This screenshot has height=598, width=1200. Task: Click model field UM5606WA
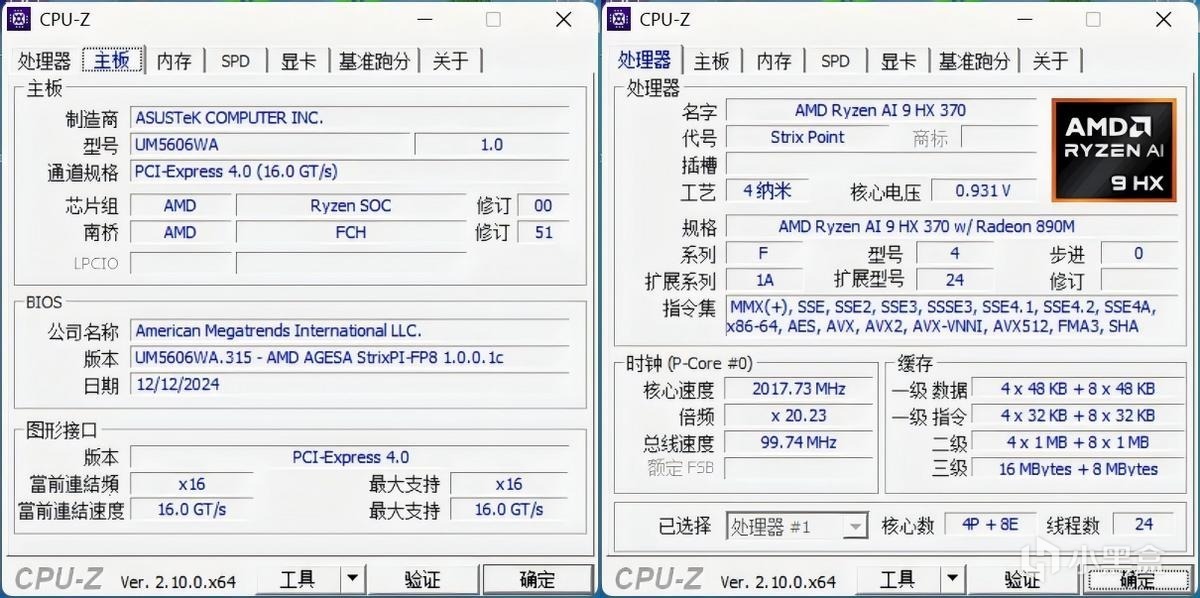pos(268,145)
